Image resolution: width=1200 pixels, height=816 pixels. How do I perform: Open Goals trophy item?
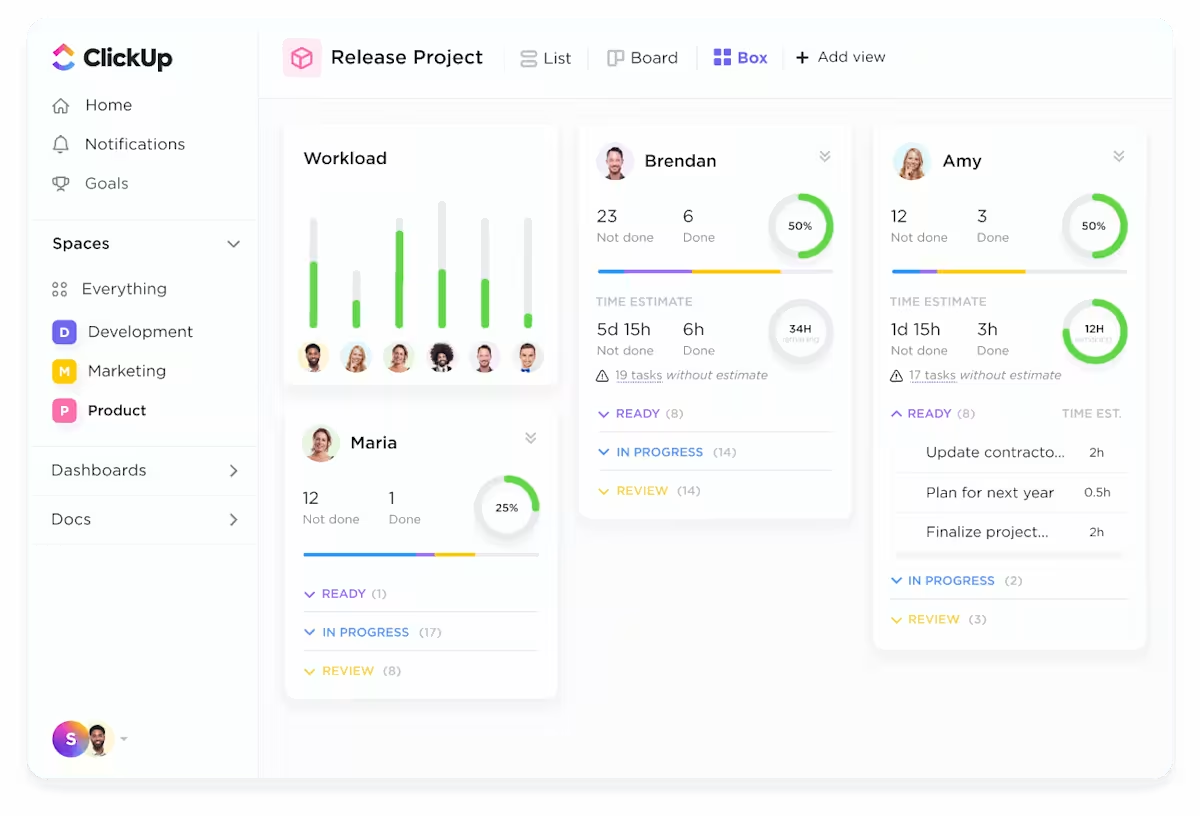click(x=61, y=183)
